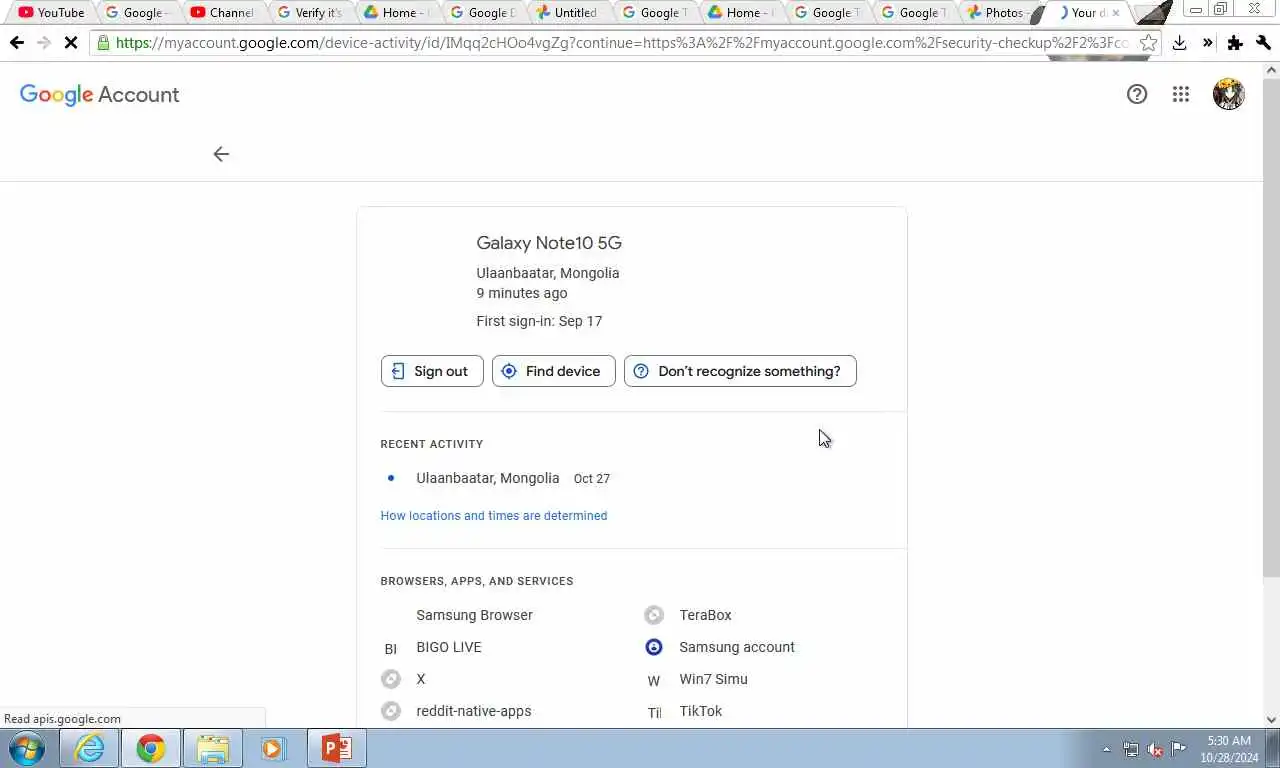This screenshot has height=768, width=1280.
Task: Show hidden system tray icons
Action: [1106, 749]
